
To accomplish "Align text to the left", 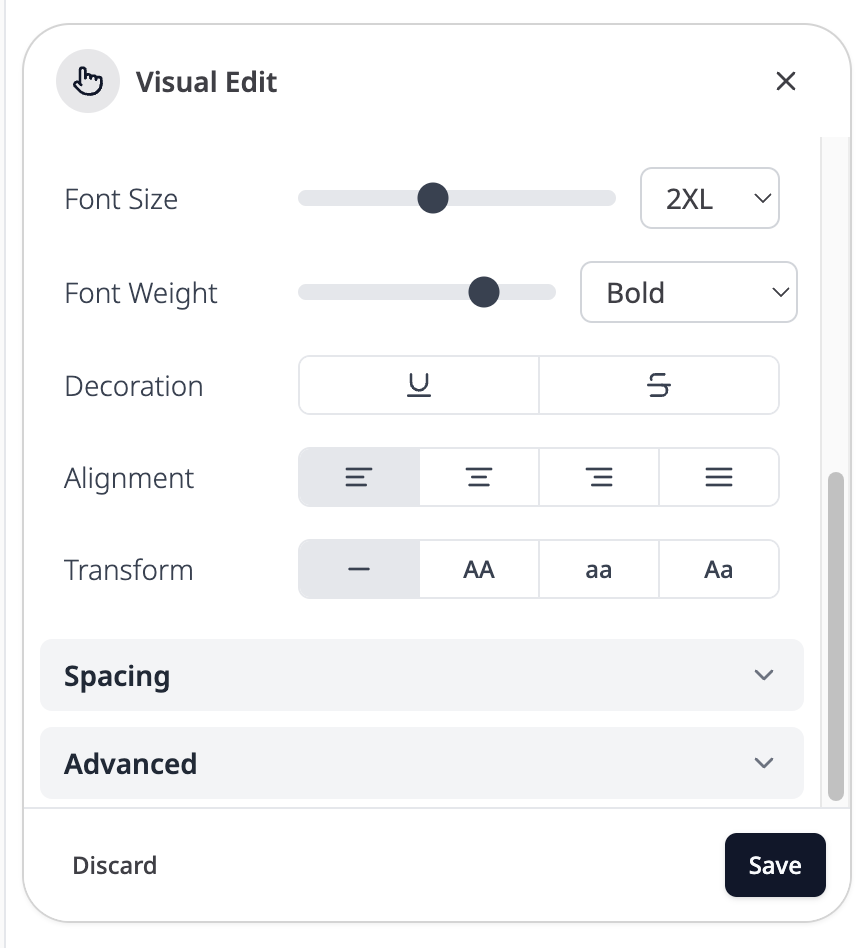I will tap(359, 478).
